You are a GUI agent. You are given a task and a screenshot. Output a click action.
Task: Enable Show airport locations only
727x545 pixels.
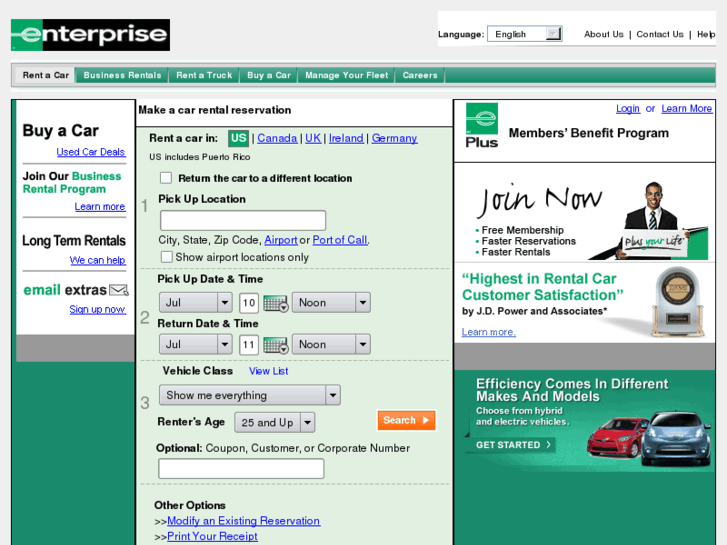[x=166, y=257]
